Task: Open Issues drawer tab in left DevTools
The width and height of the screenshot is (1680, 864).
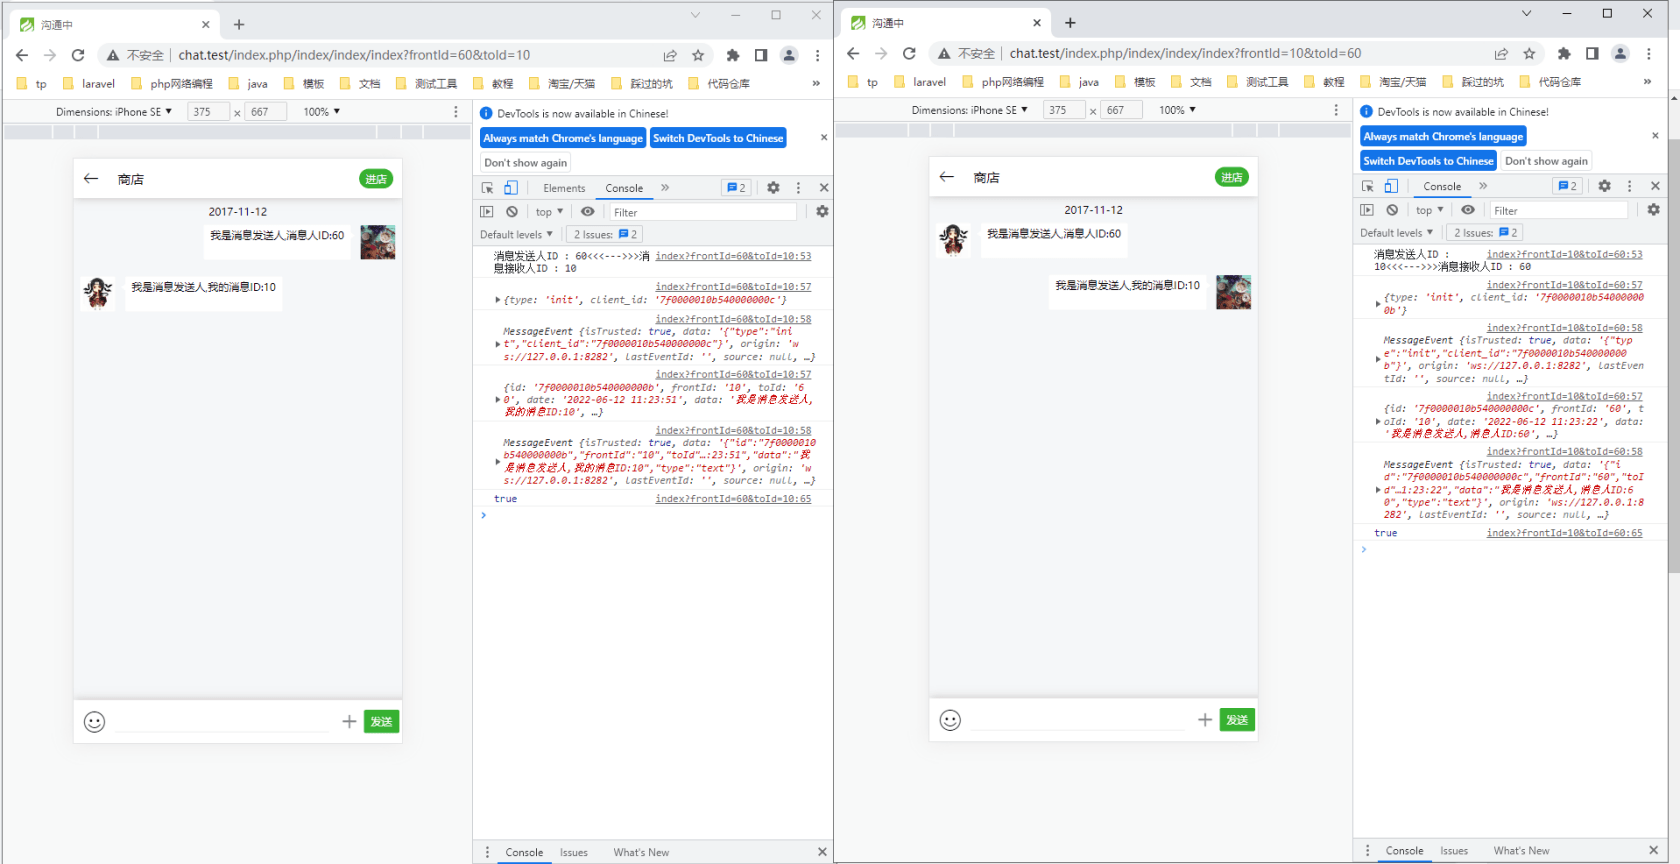Action: click(x=574, y=853)
